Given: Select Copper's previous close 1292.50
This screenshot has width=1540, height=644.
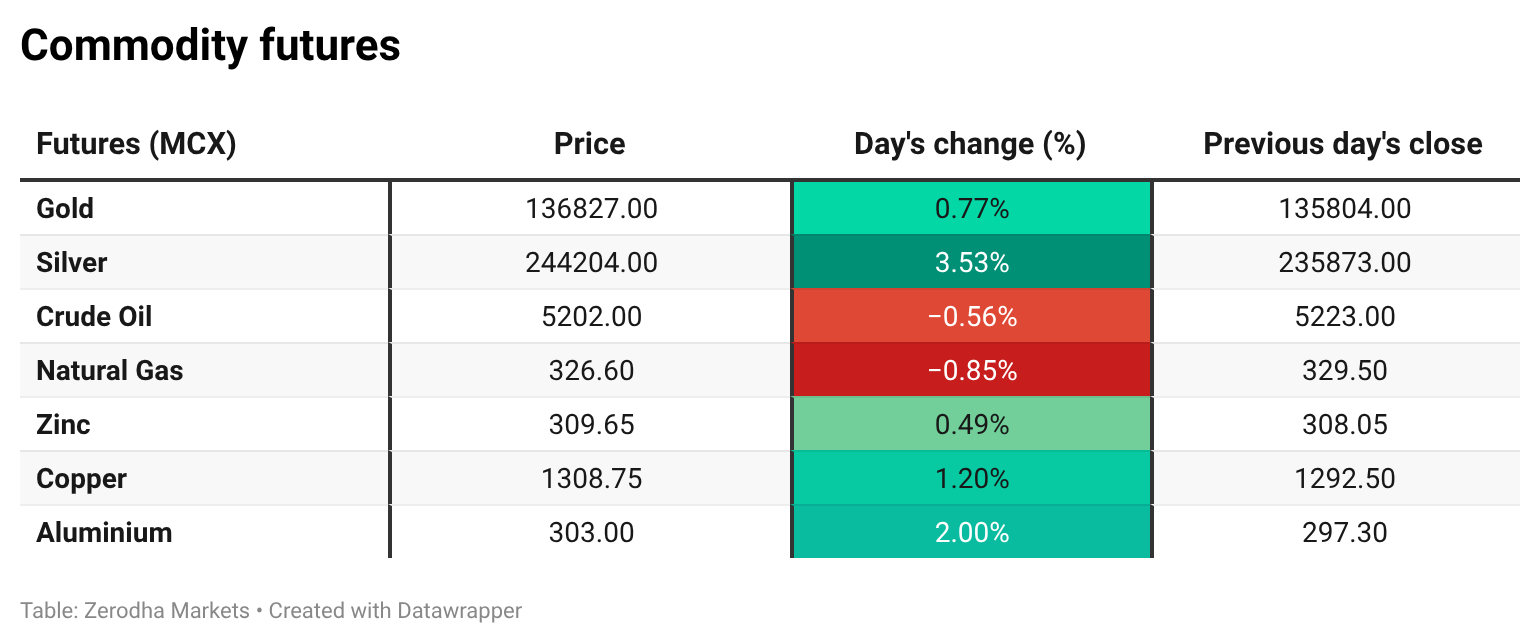Looking at the screenshot, I should coord(1344,479).
